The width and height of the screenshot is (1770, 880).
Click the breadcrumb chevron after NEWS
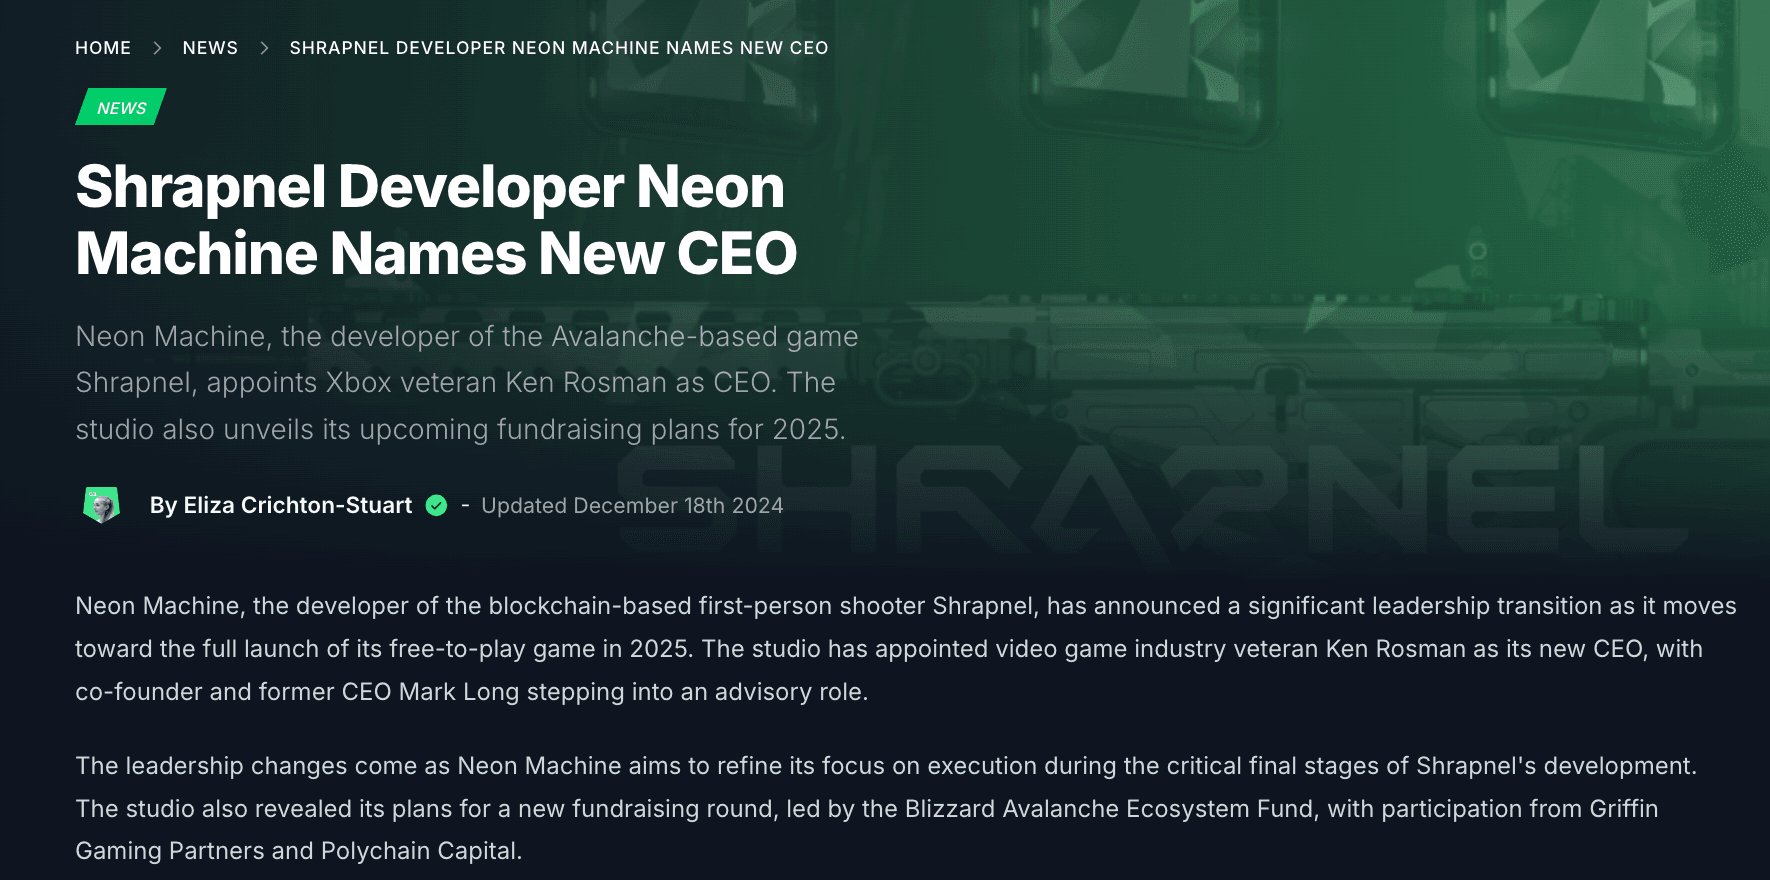[x=264, y=47]
